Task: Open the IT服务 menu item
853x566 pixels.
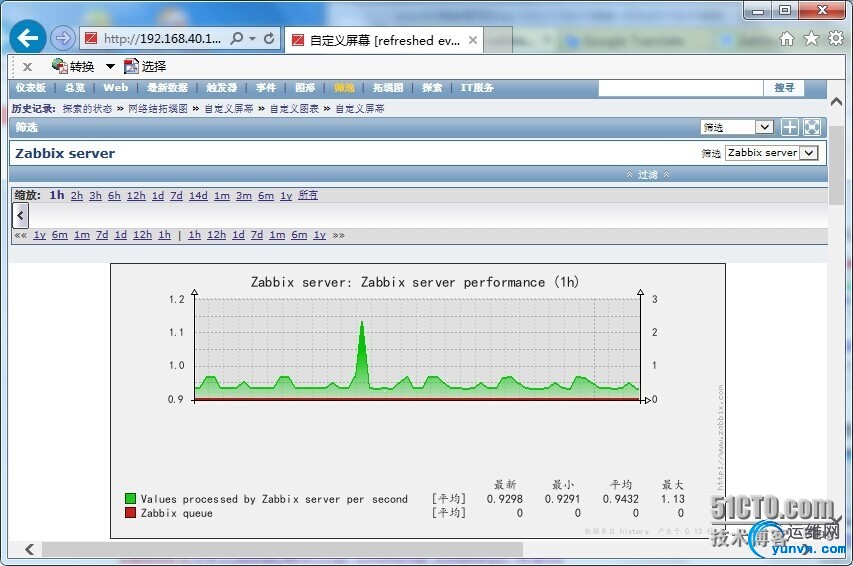Action: tap(477, 88)
